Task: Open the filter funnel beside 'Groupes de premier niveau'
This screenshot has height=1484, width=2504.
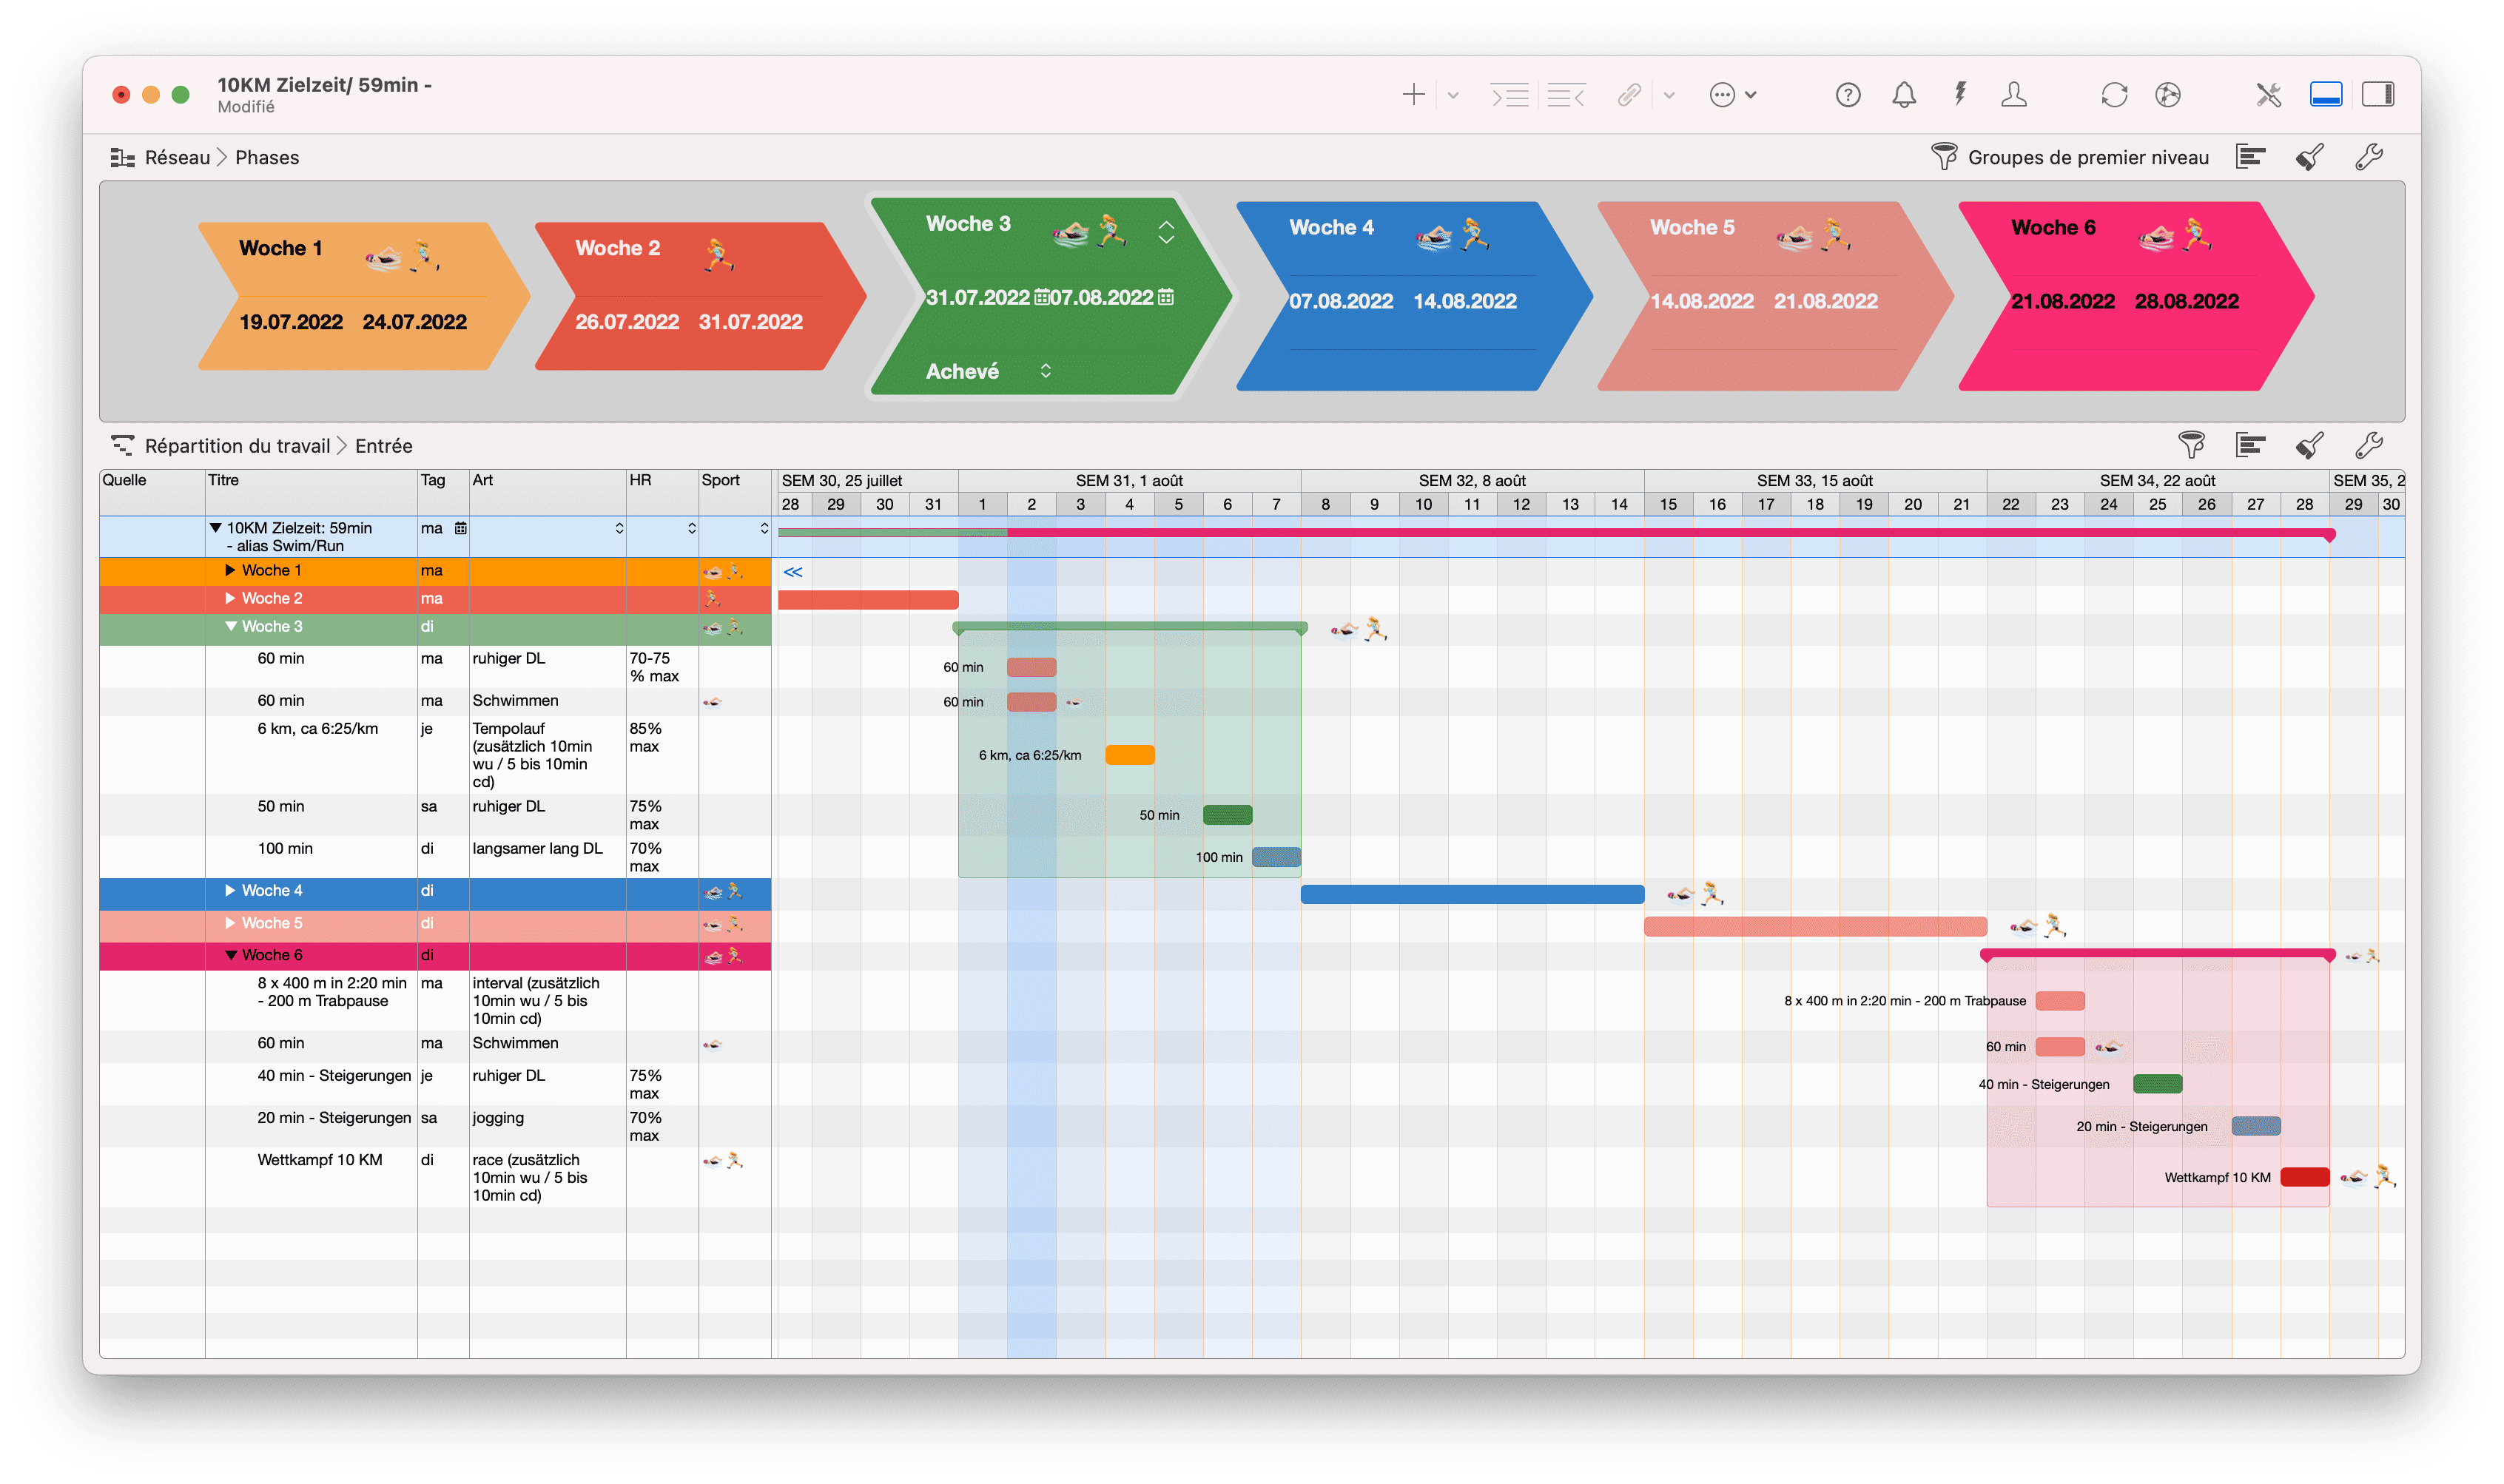Action: (1944, 157)
